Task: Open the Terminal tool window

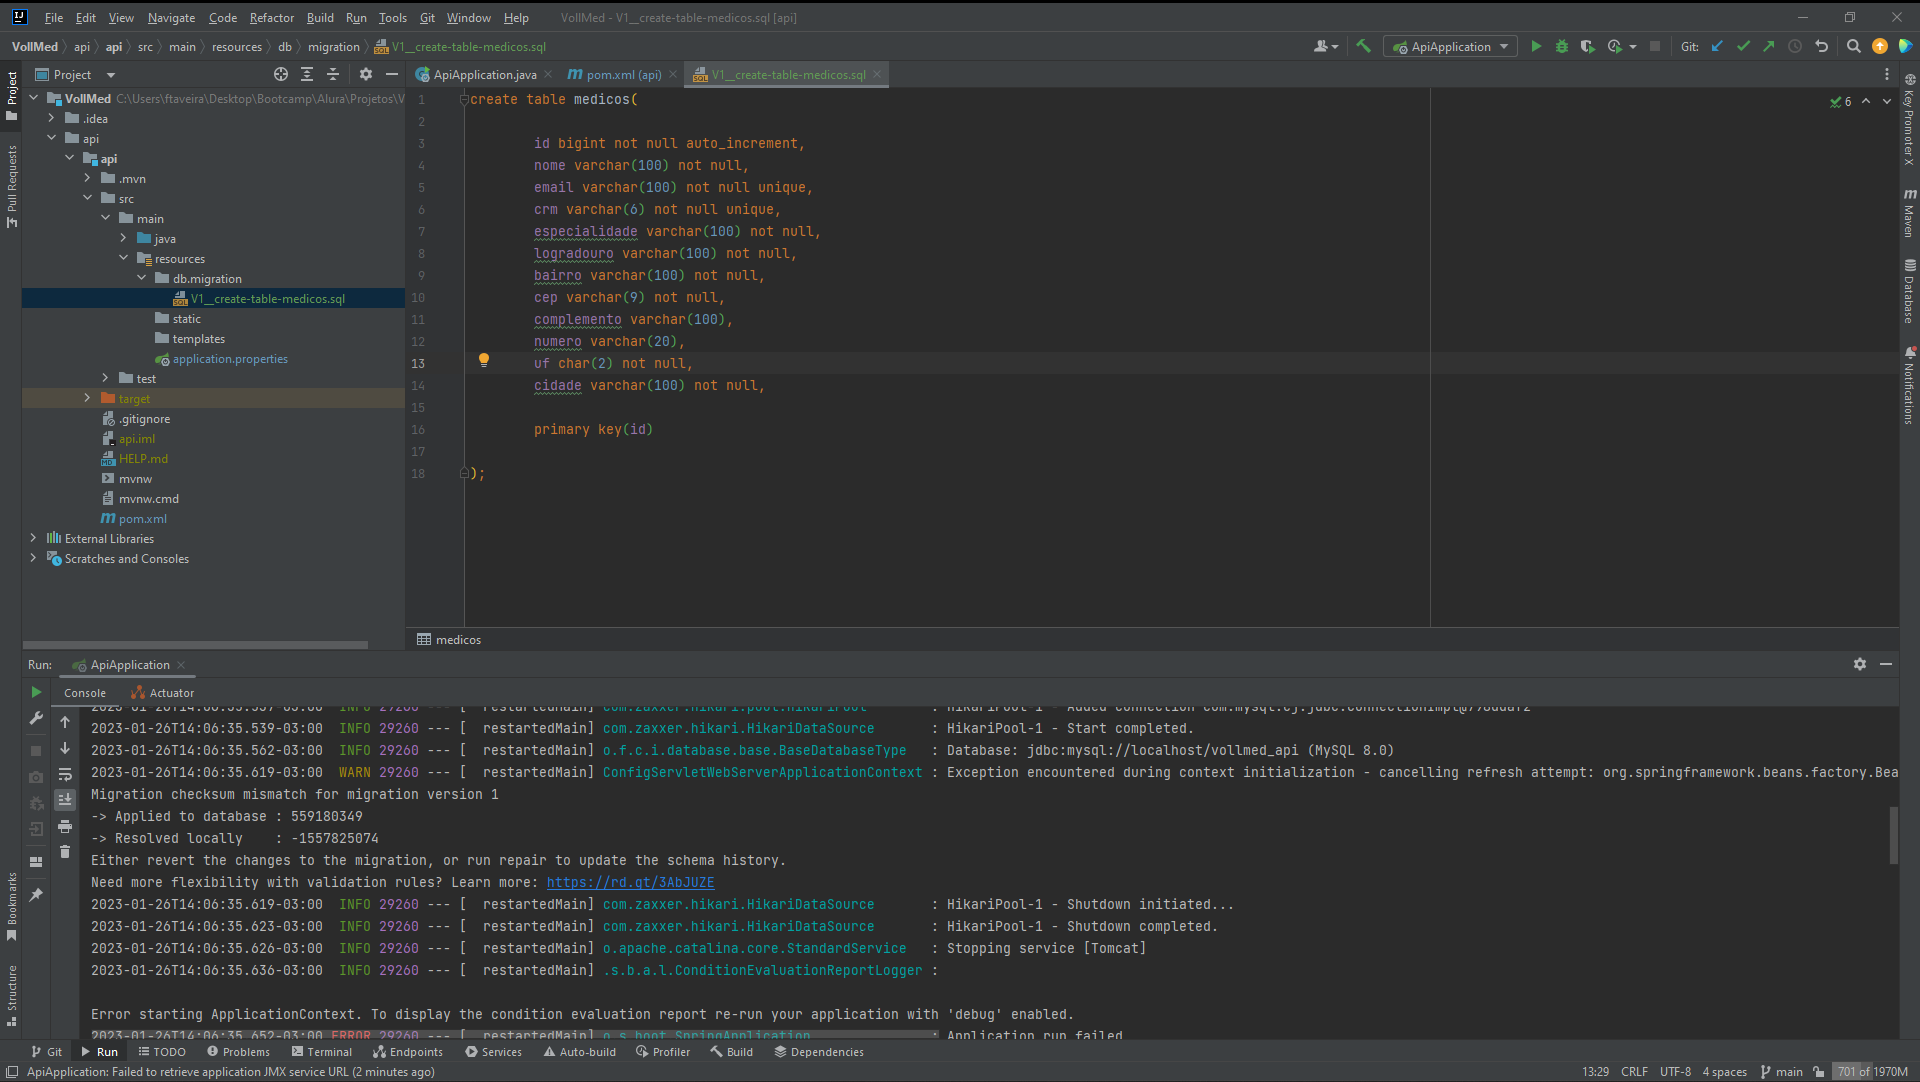Action: coord(321,1052)
